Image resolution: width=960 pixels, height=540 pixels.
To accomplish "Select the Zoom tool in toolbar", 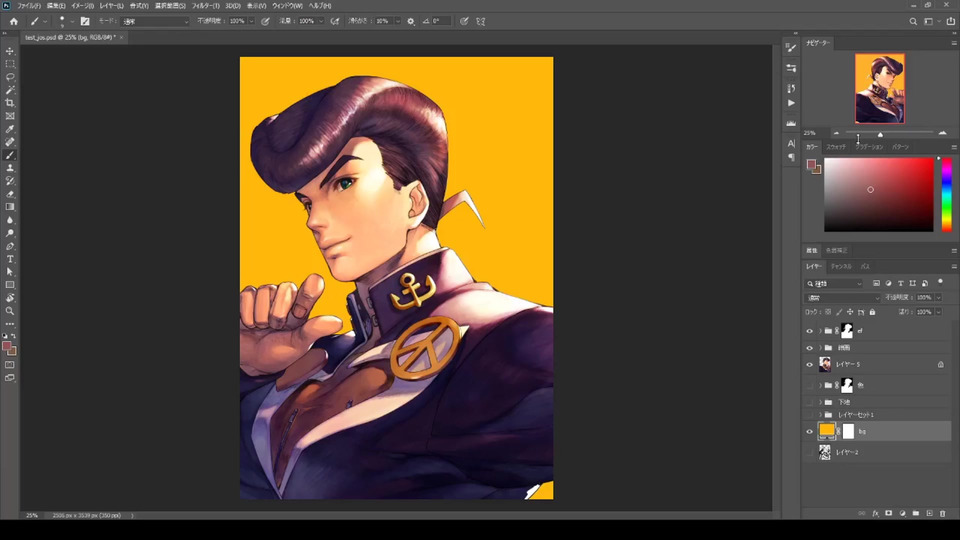I will click(x=10, y=311).
